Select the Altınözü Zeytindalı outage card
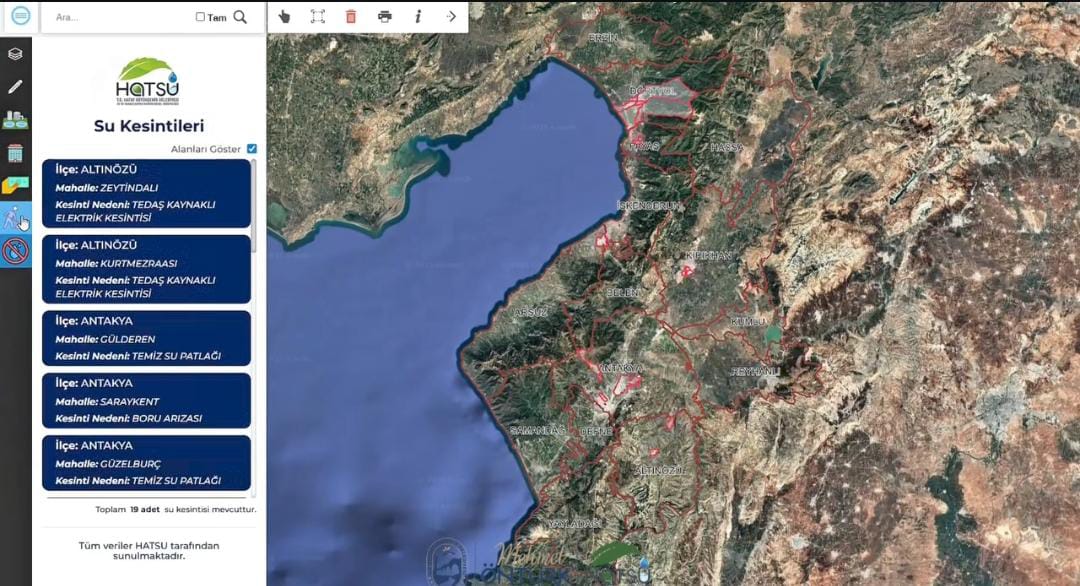The width and height of the screenshot is (1080, 586). pyautogui.click(x=146, y=193)
